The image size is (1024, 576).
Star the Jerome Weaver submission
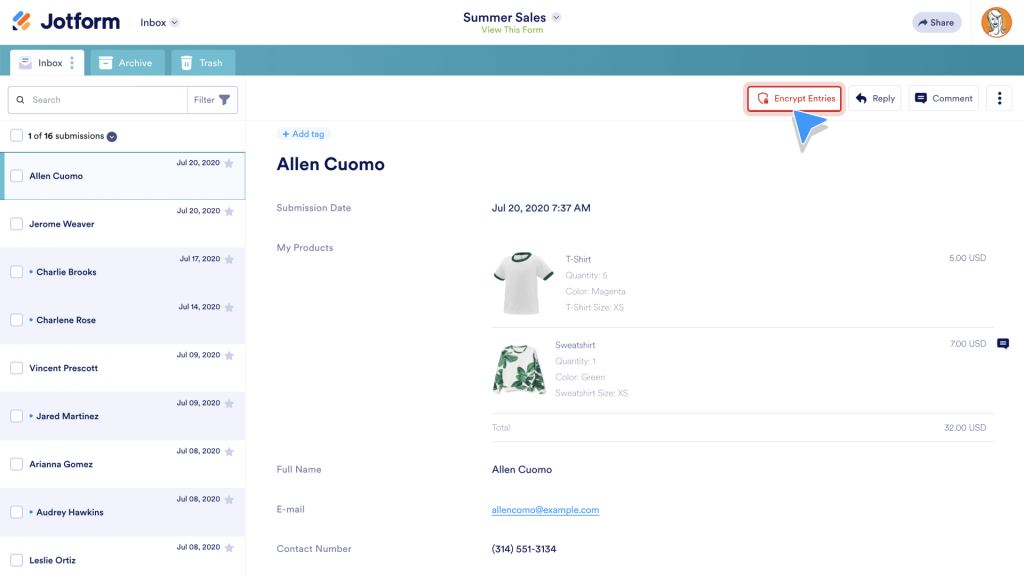click(231, 211)
